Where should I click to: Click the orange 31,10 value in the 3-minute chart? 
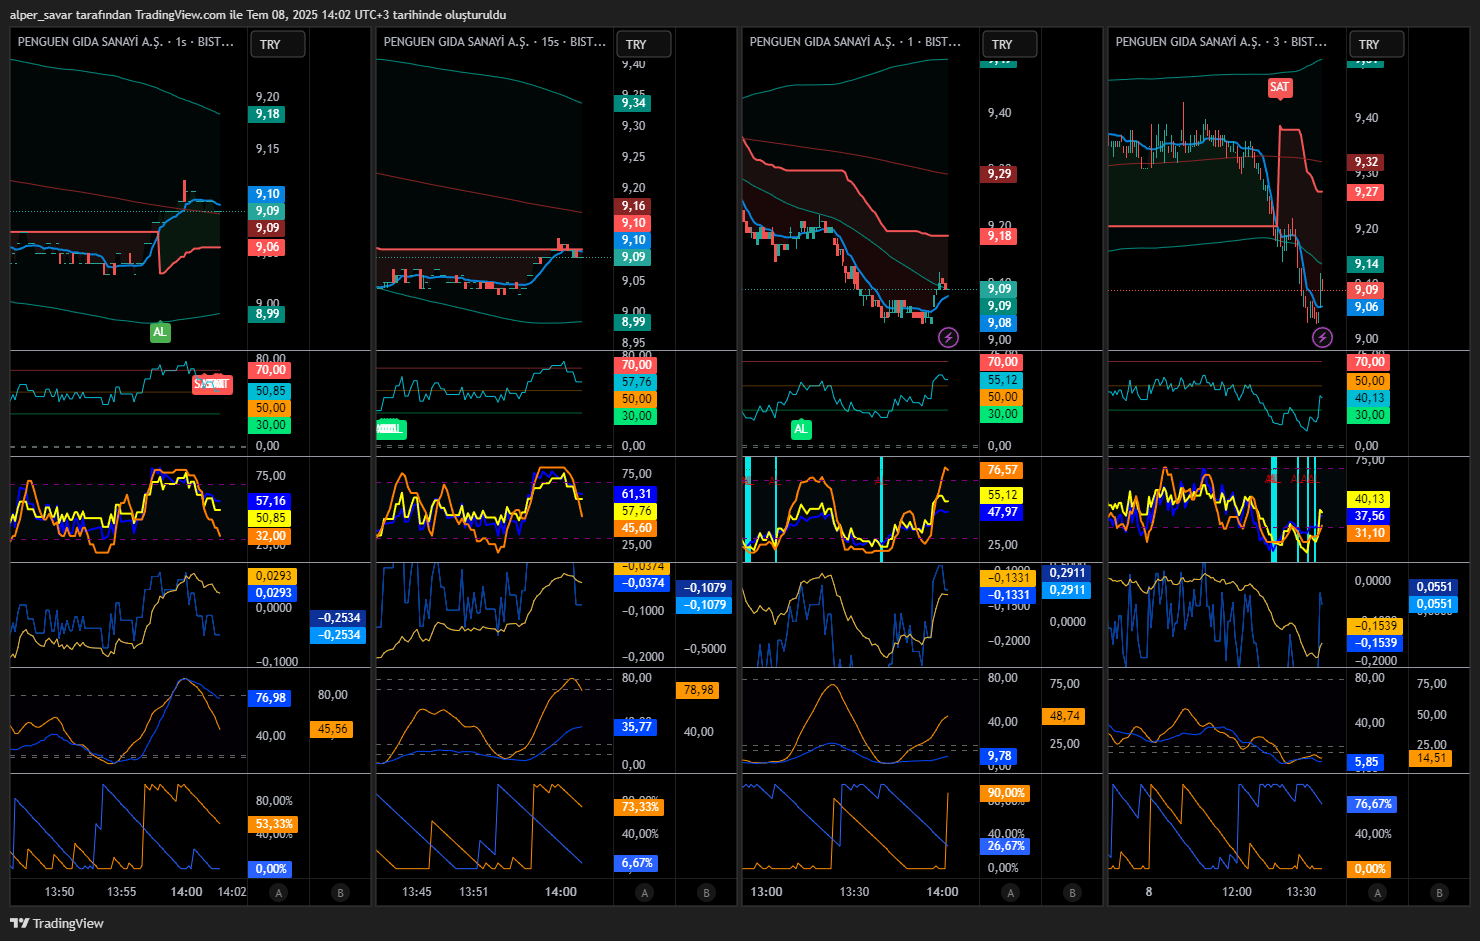[1369, 533]
